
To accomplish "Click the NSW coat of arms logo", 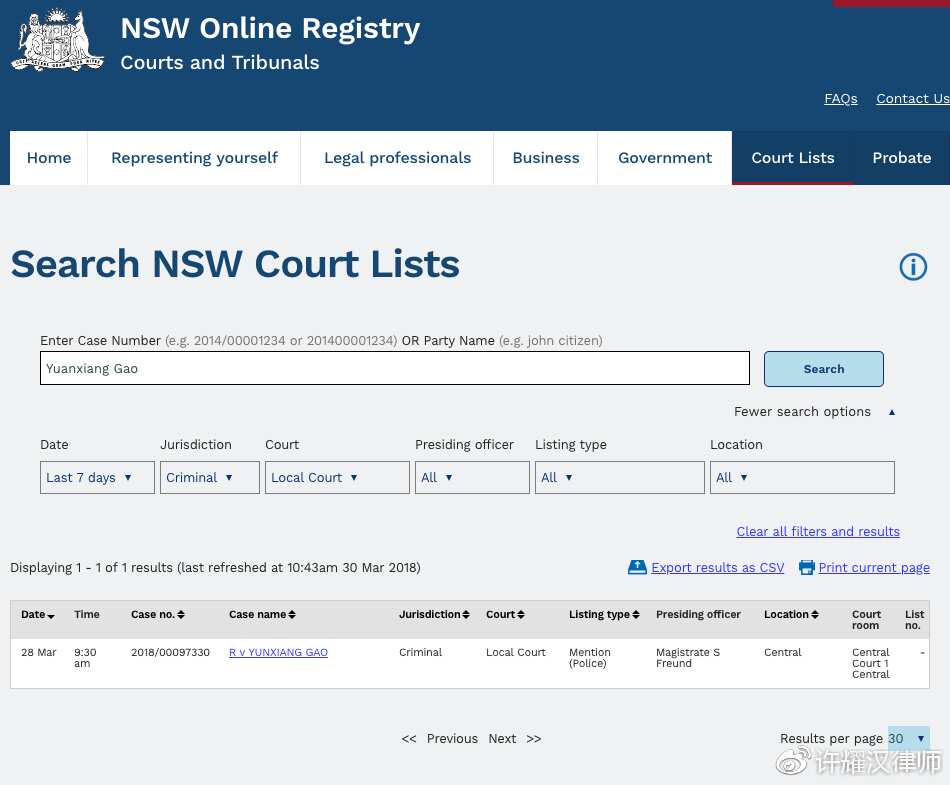I will click(57, 40).
